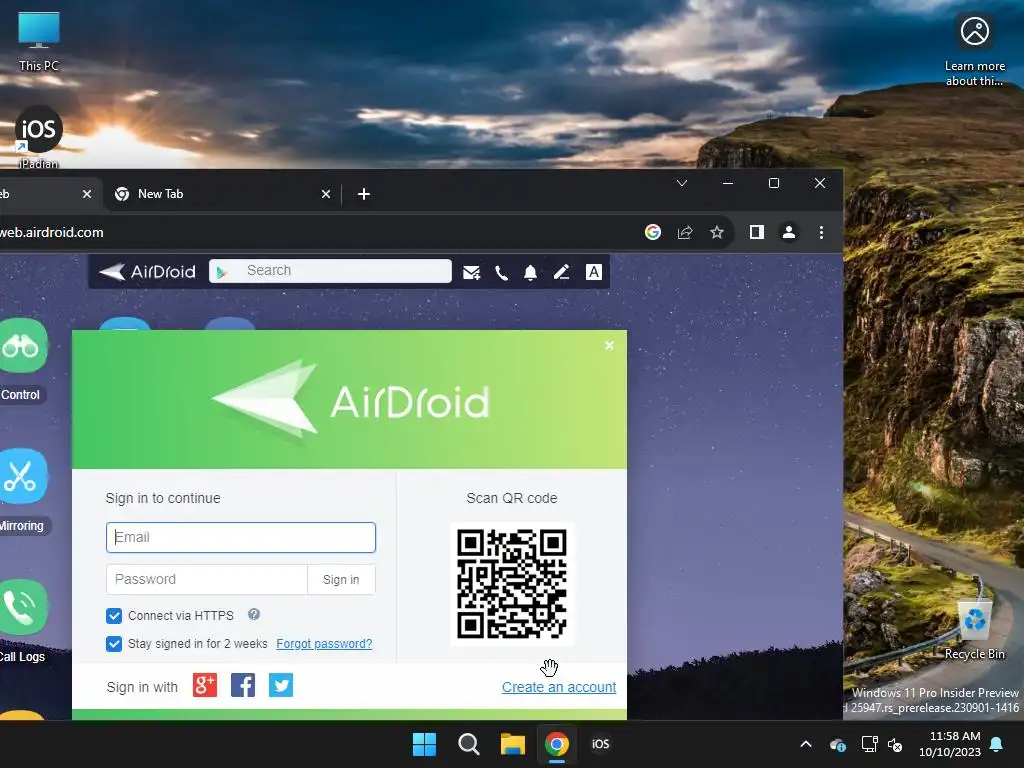Sign in with Google Plus icon
This screenshot has height=768, width=1024.
[204, 685]
